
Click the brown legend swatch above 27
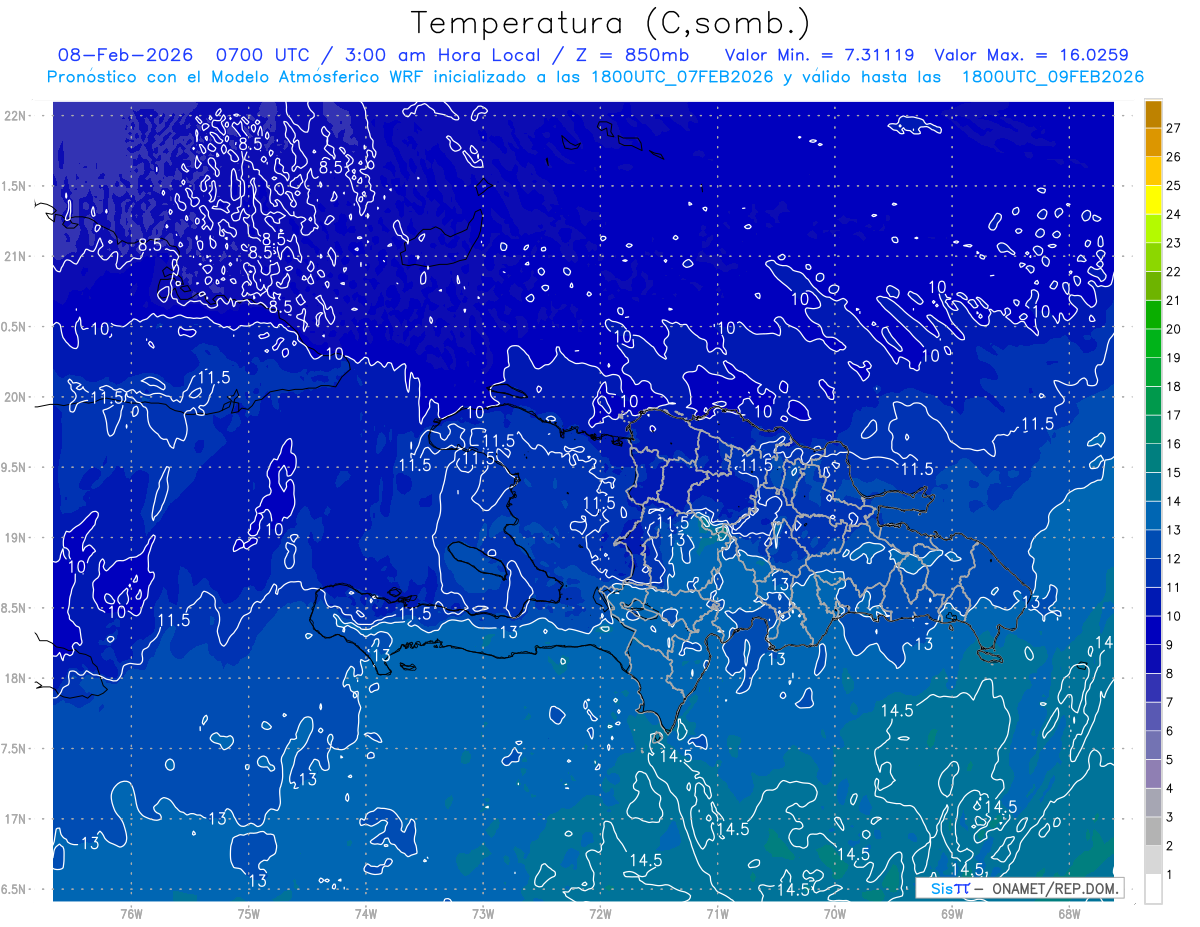tap(1153, 114)
